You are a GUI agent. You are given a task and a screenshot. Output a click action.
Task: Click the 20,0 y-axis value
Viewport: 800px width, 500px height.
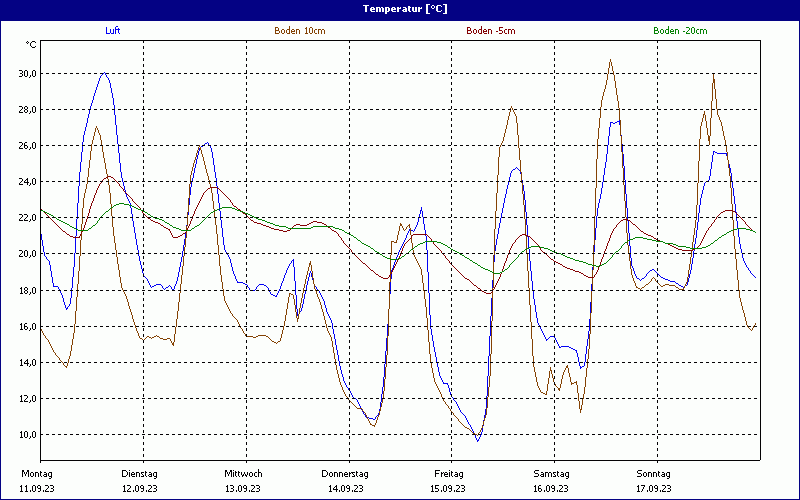point(27,254)
